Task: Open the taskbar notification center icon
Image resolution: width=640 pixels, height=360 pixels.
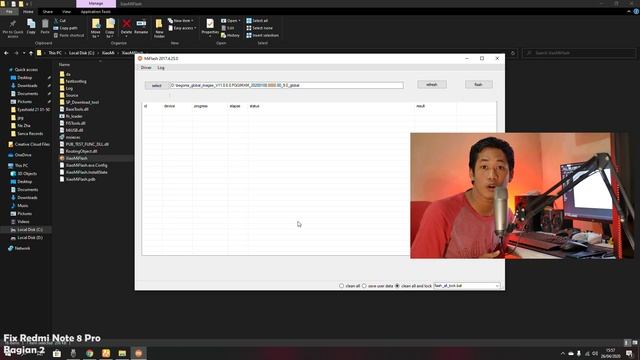Action: click(x=629, y=353)
